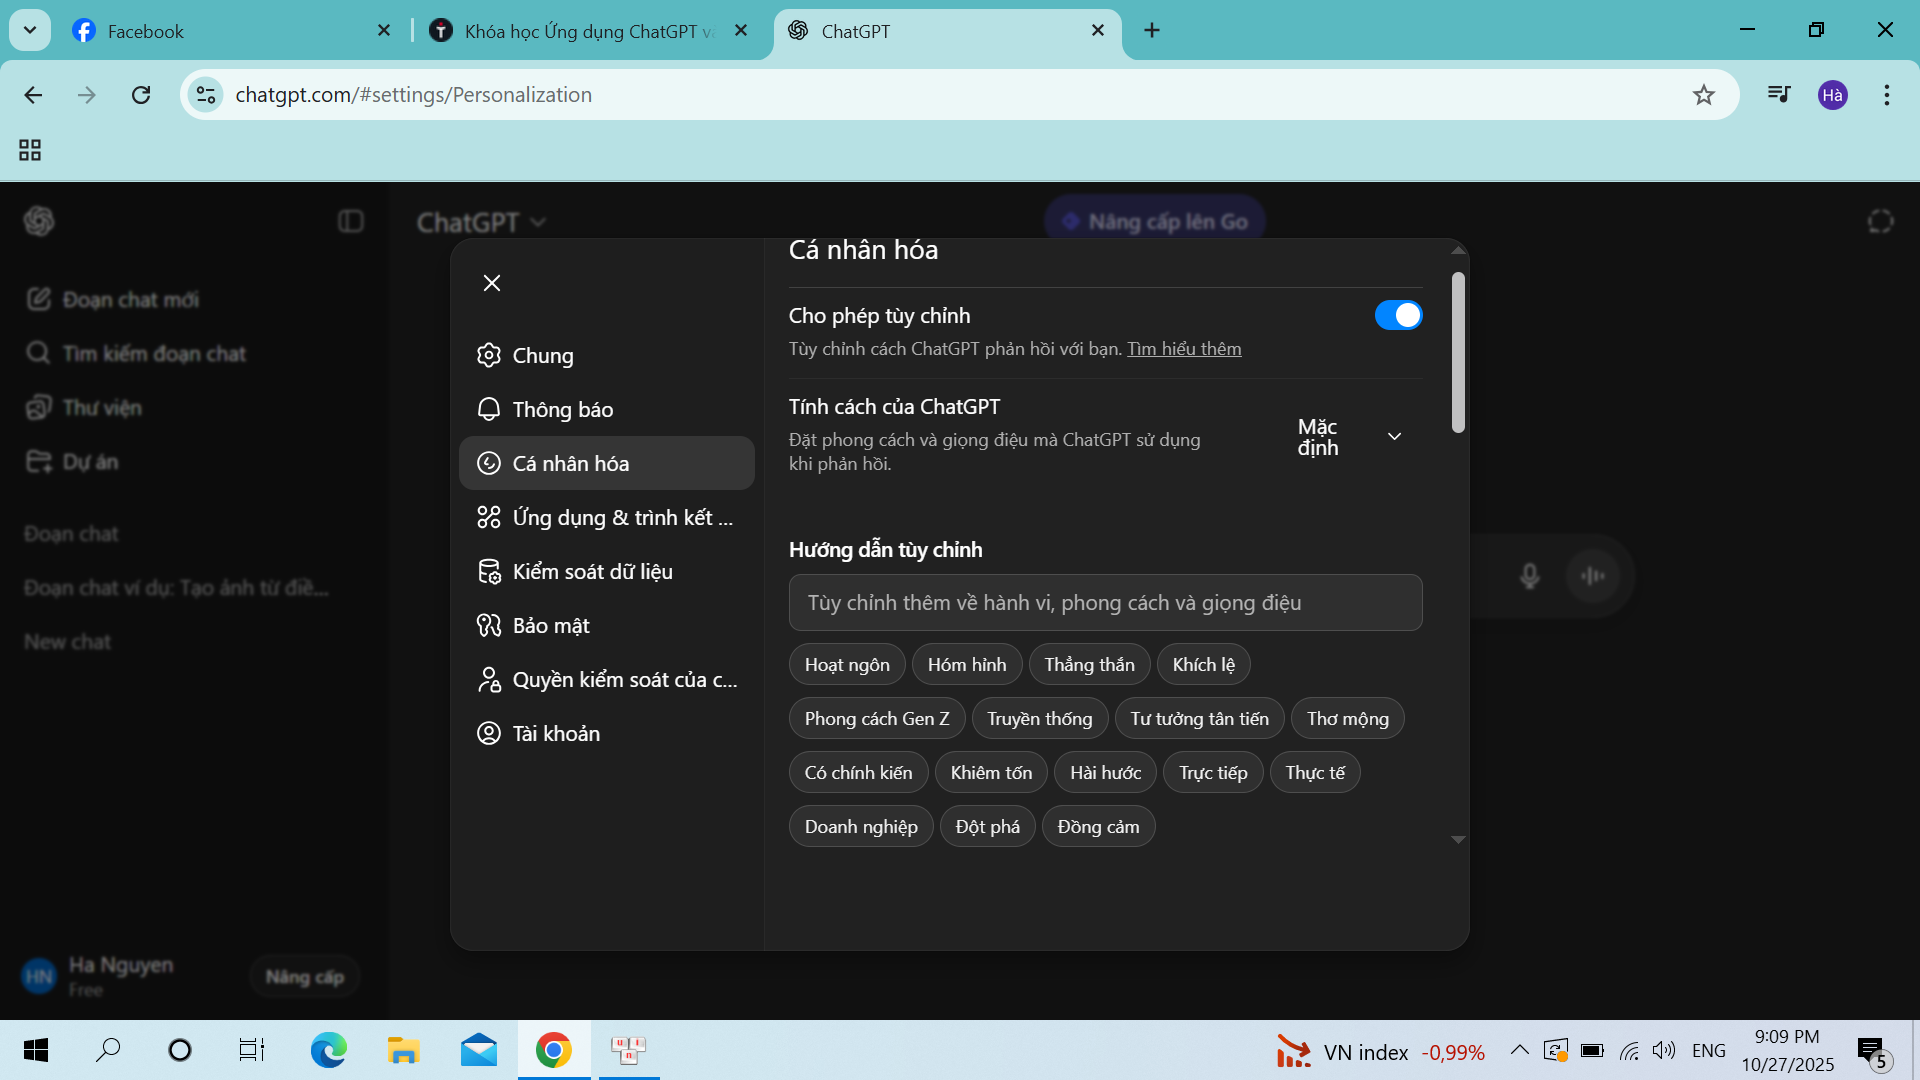Select the Hài hước style chip
Viewport: 1920px width, 1080px height.
1105,773
